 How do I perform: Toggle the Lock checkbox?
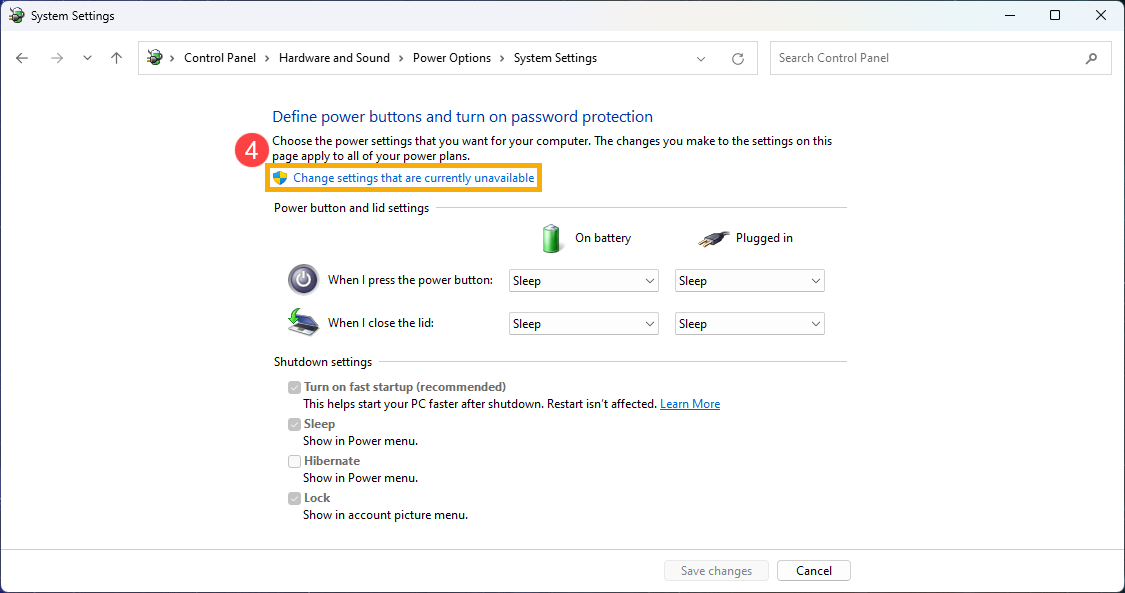(x=294, y=498)
